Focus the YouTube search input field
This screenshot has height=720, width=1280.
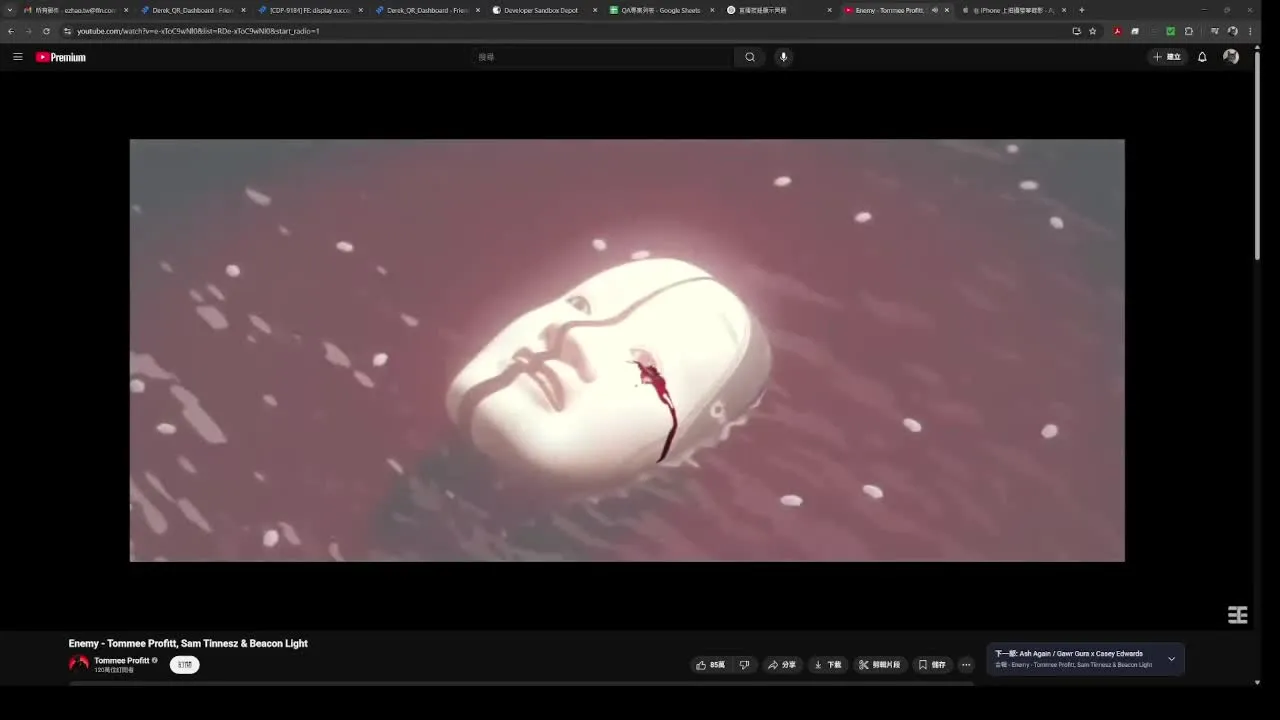click(600, 57)
